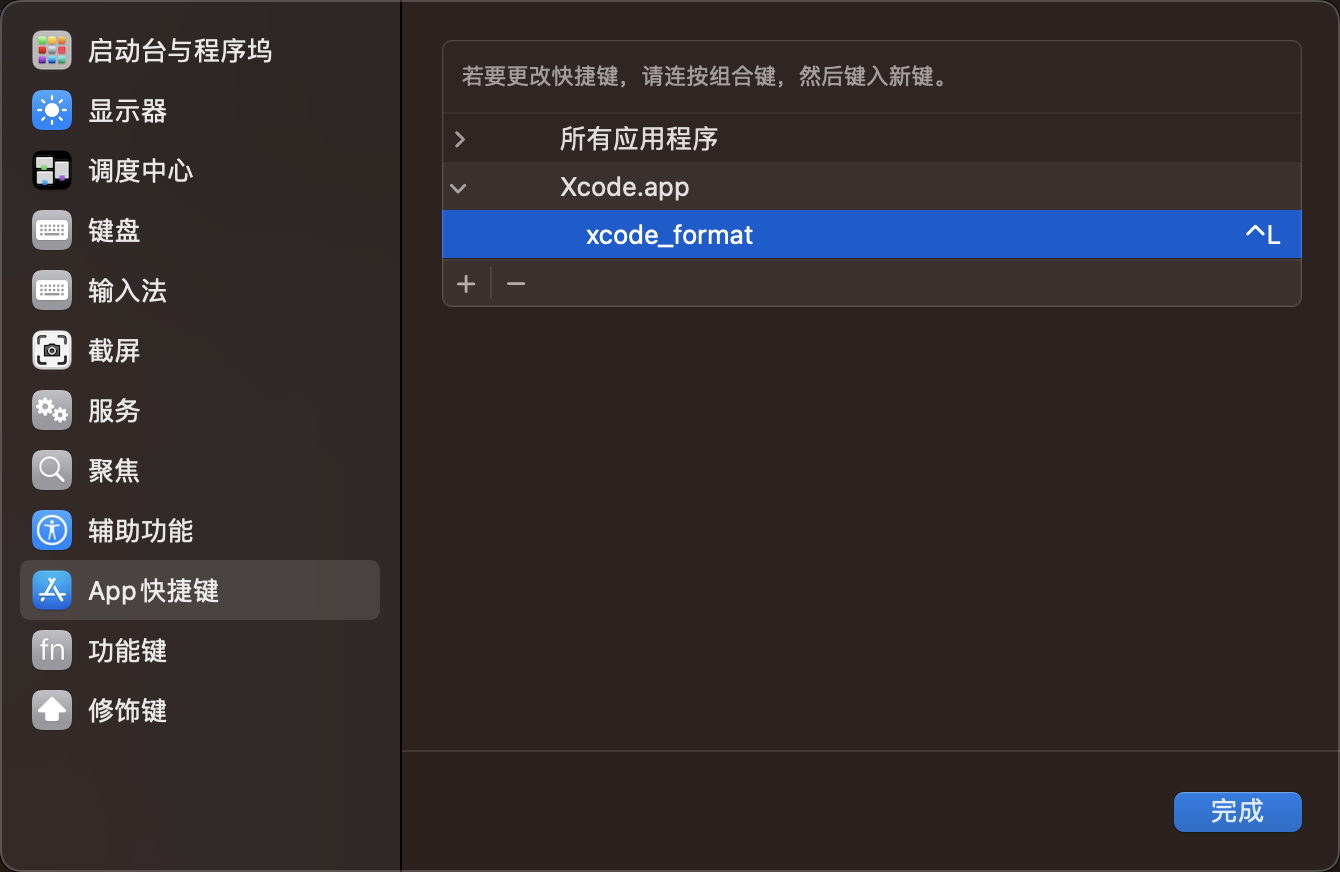Image resolution: width=1340 pixels, height=872 pixels.
Task: Add a new shortcut with plus button
Action: (x=466, y=284)
